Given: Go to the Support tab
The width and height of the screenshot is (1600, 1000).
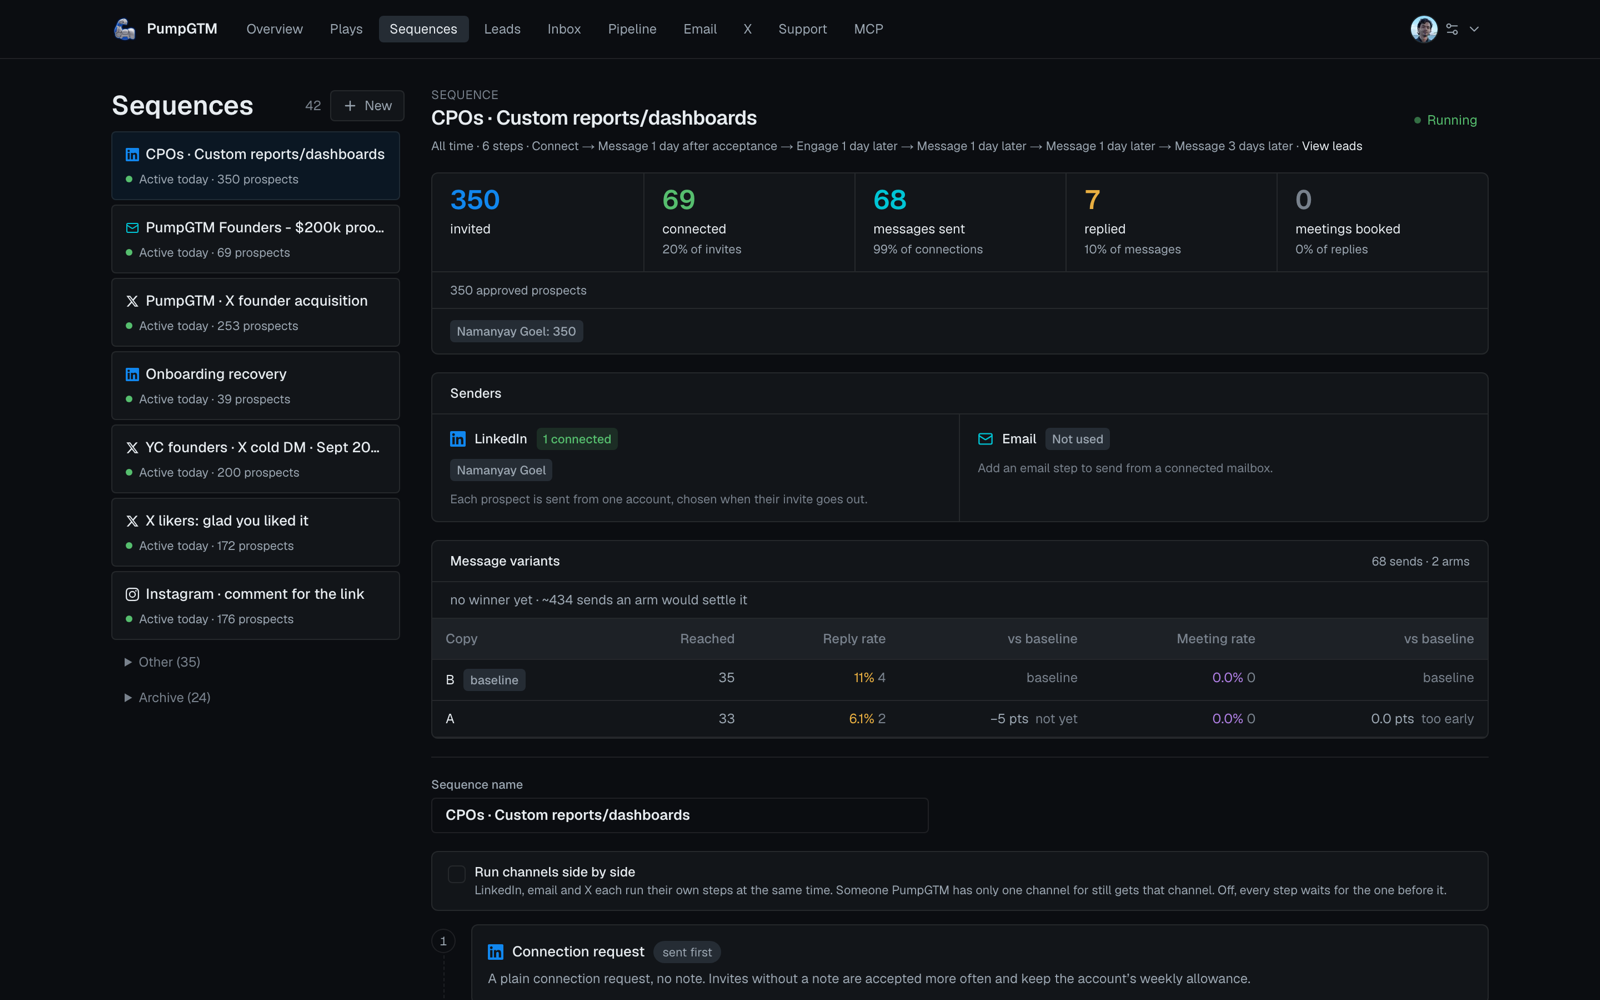Looking at the screenshot, I should [x=802, y=29].
